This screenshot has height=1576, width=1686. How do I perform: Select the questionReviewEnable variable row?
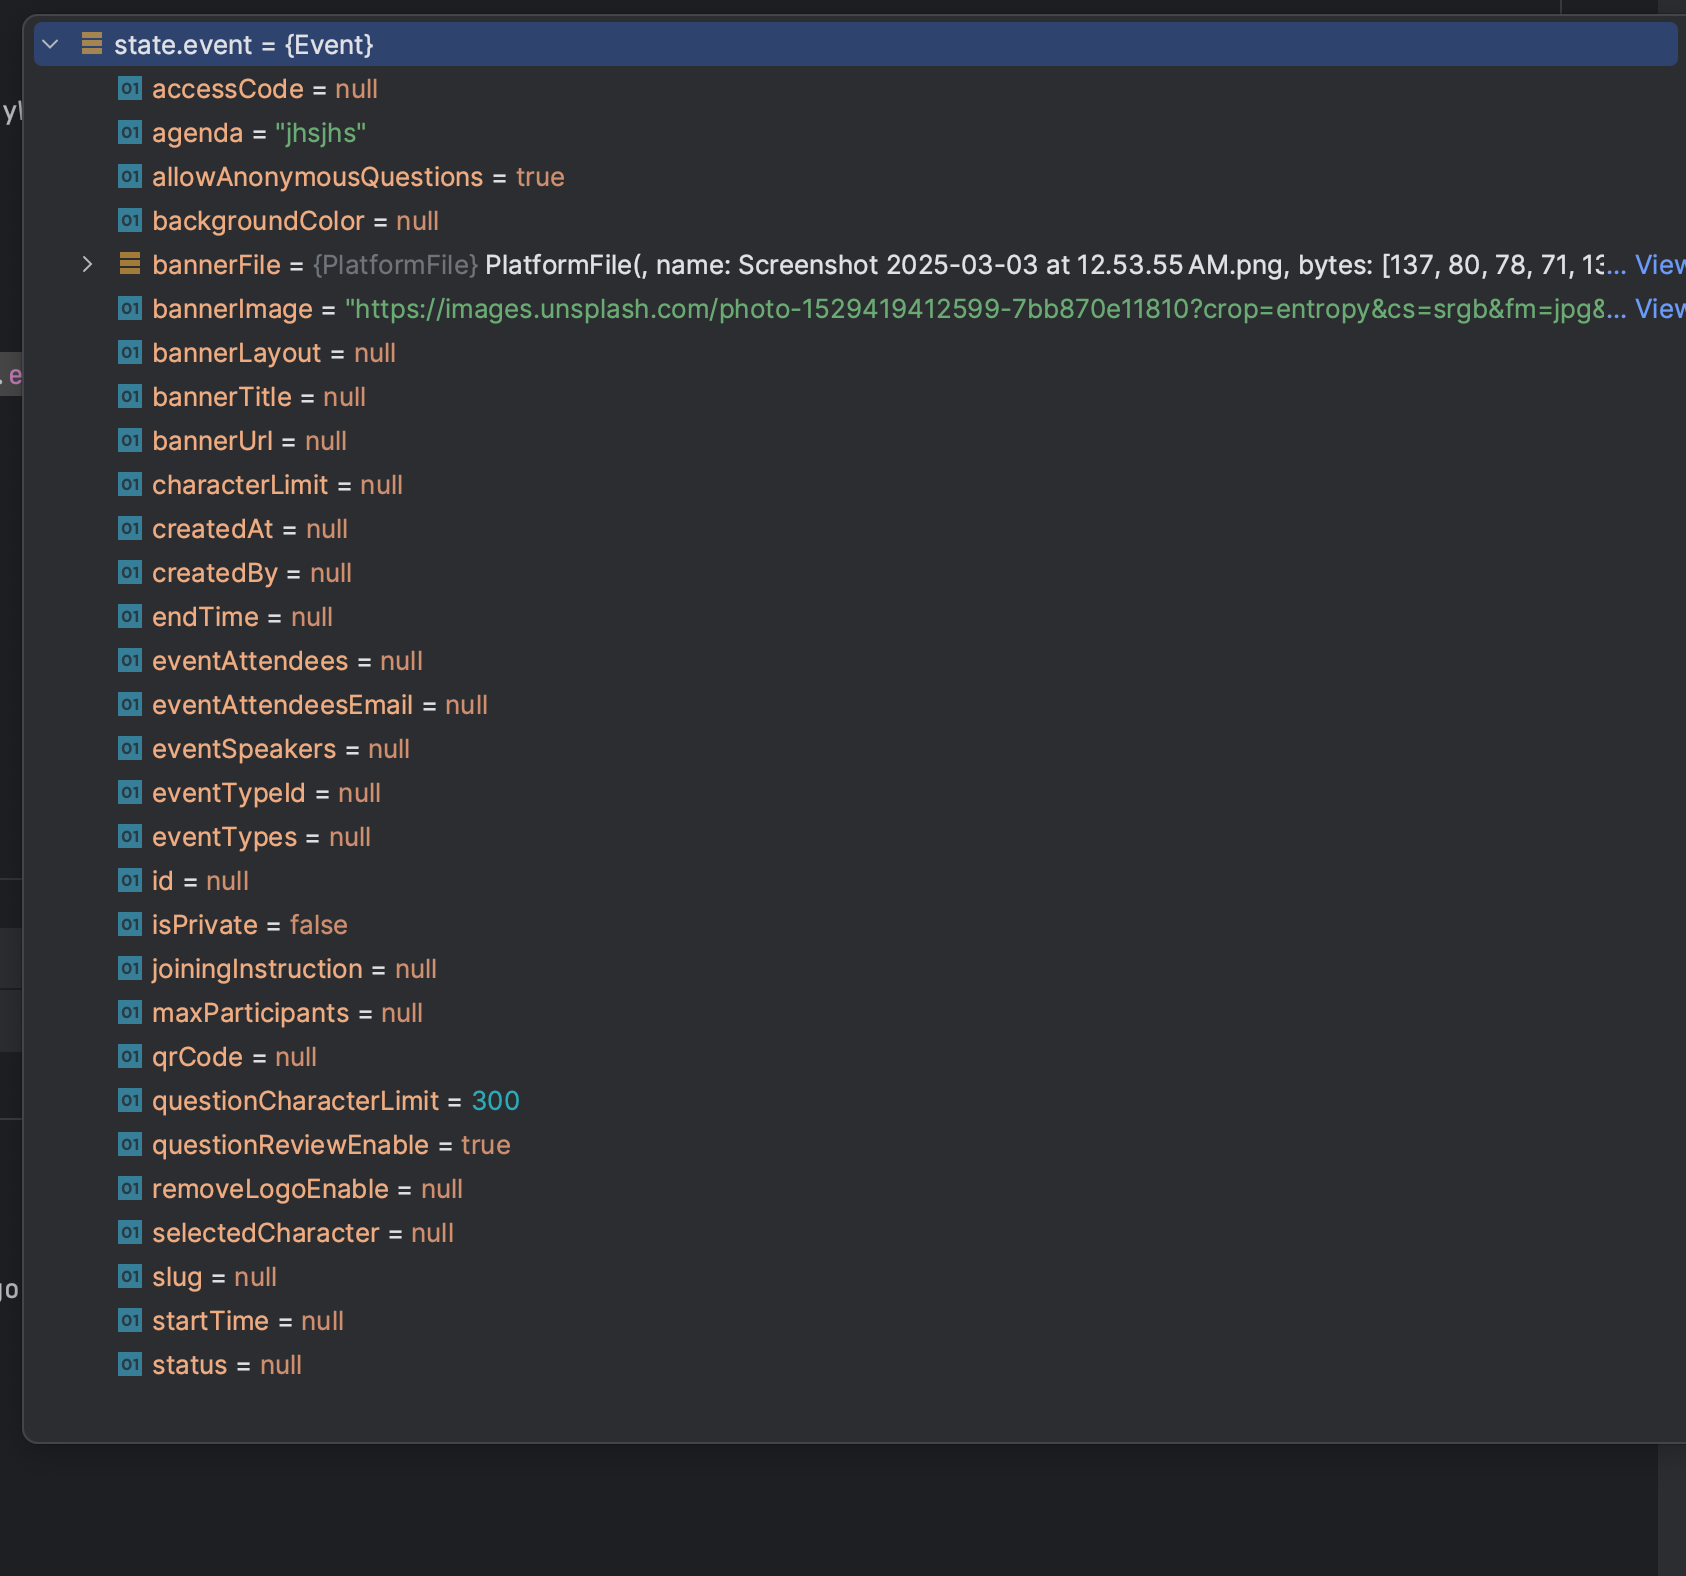(x=330, y=1145)
